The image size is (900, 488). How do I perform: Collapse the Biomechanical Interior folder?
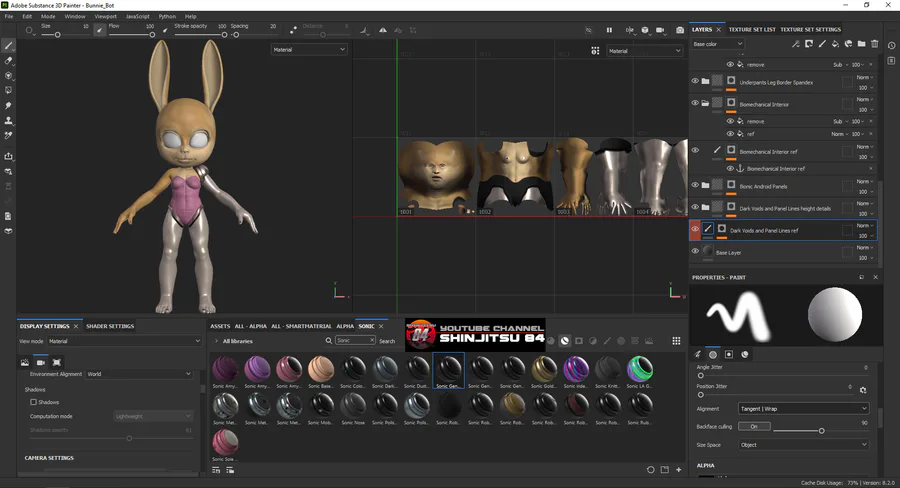pyautogui.click(x=705, y=103)
